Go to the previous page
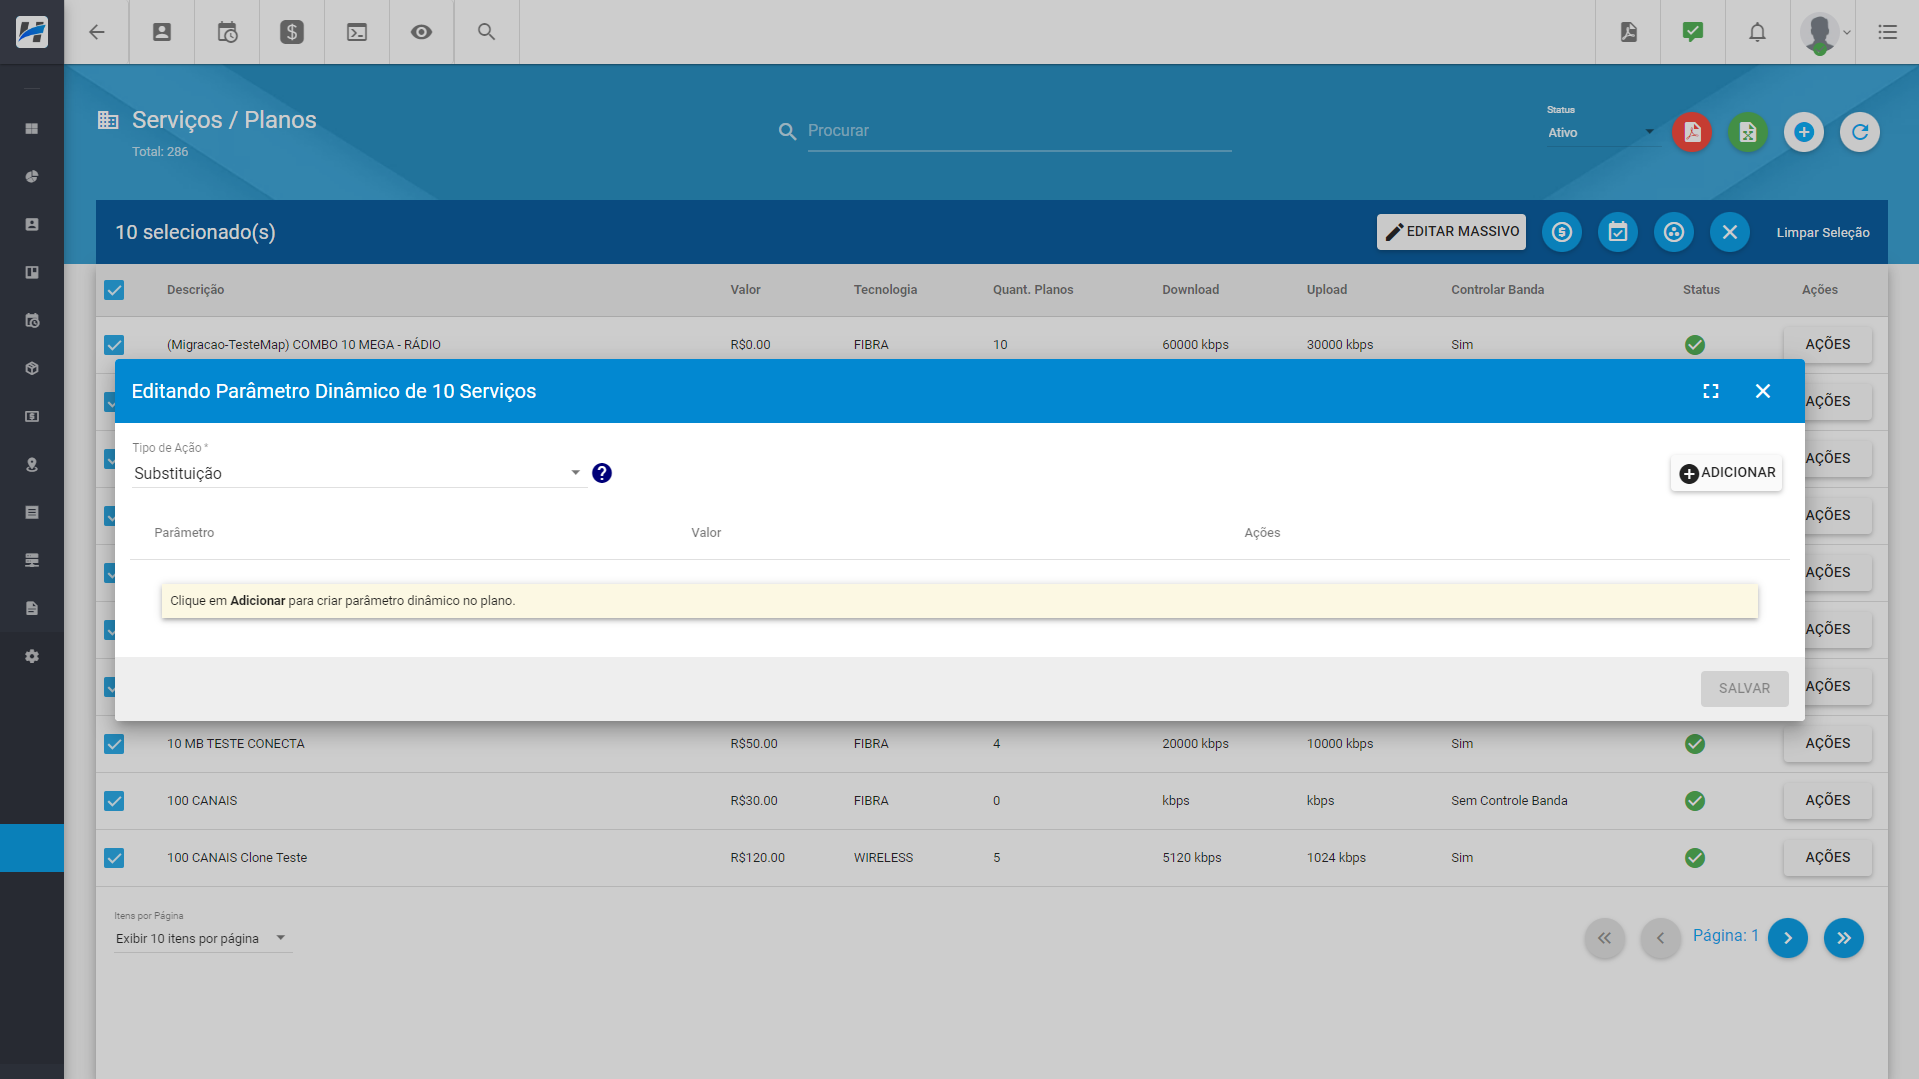1919x1079 pixels. pos(1660,938)
